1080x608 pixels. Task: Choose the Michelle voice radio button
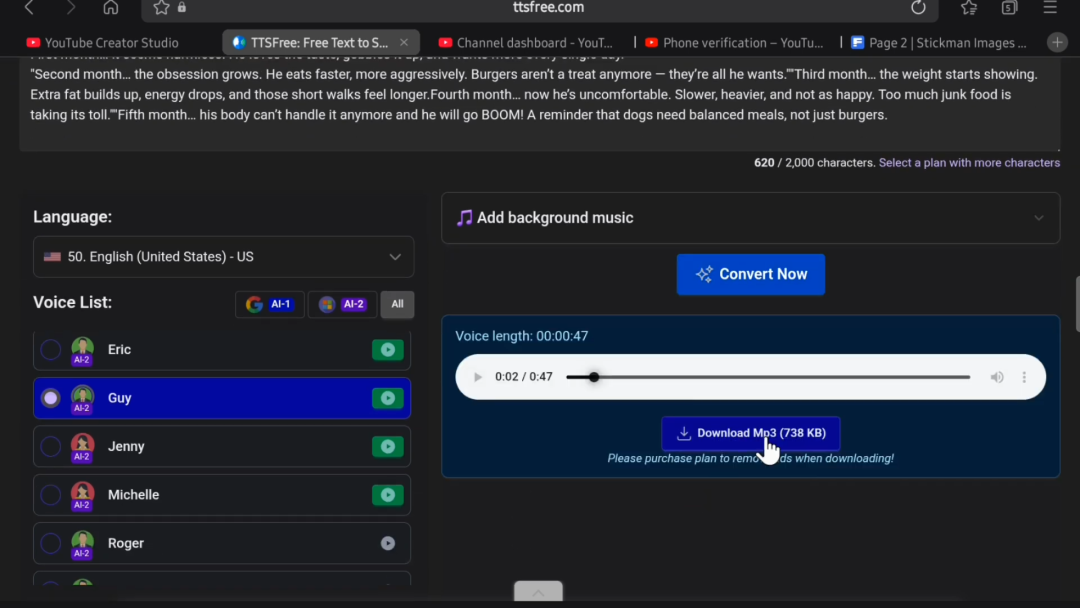point(51,495)
